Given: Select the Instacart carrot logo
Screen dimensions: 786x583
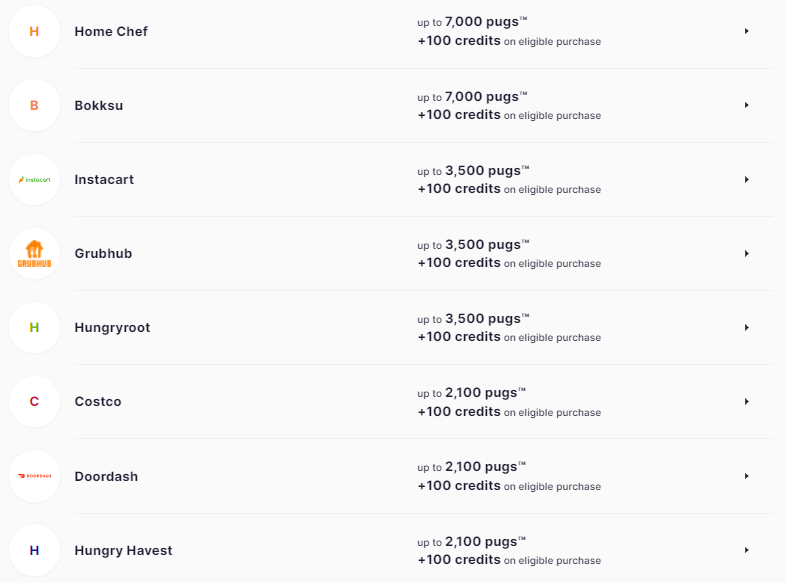Looking at the screenshot, I should 34,180.
